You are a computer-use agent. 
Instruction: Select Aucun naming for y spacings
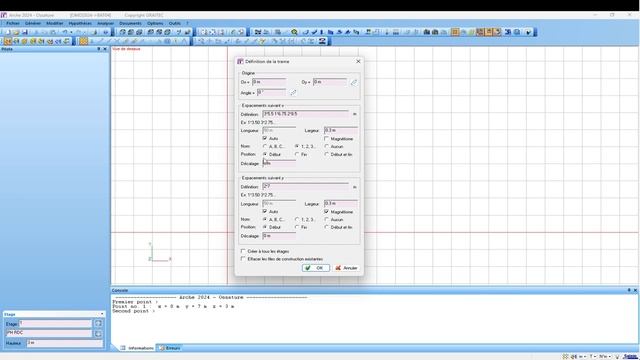pyautogui.click(x=327, y=219)
